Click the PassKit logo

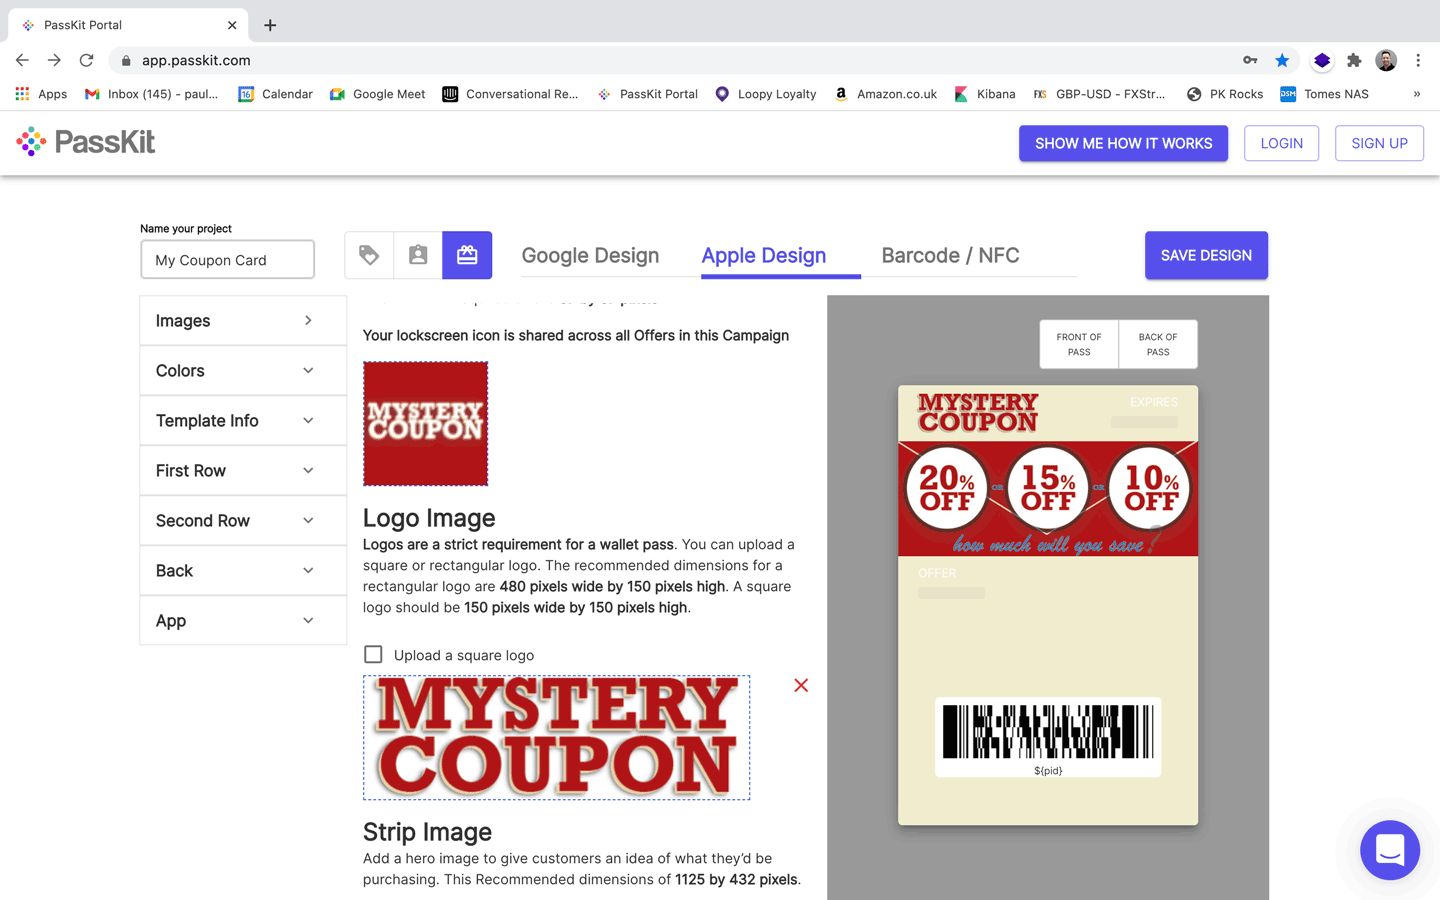coord(86,142)
